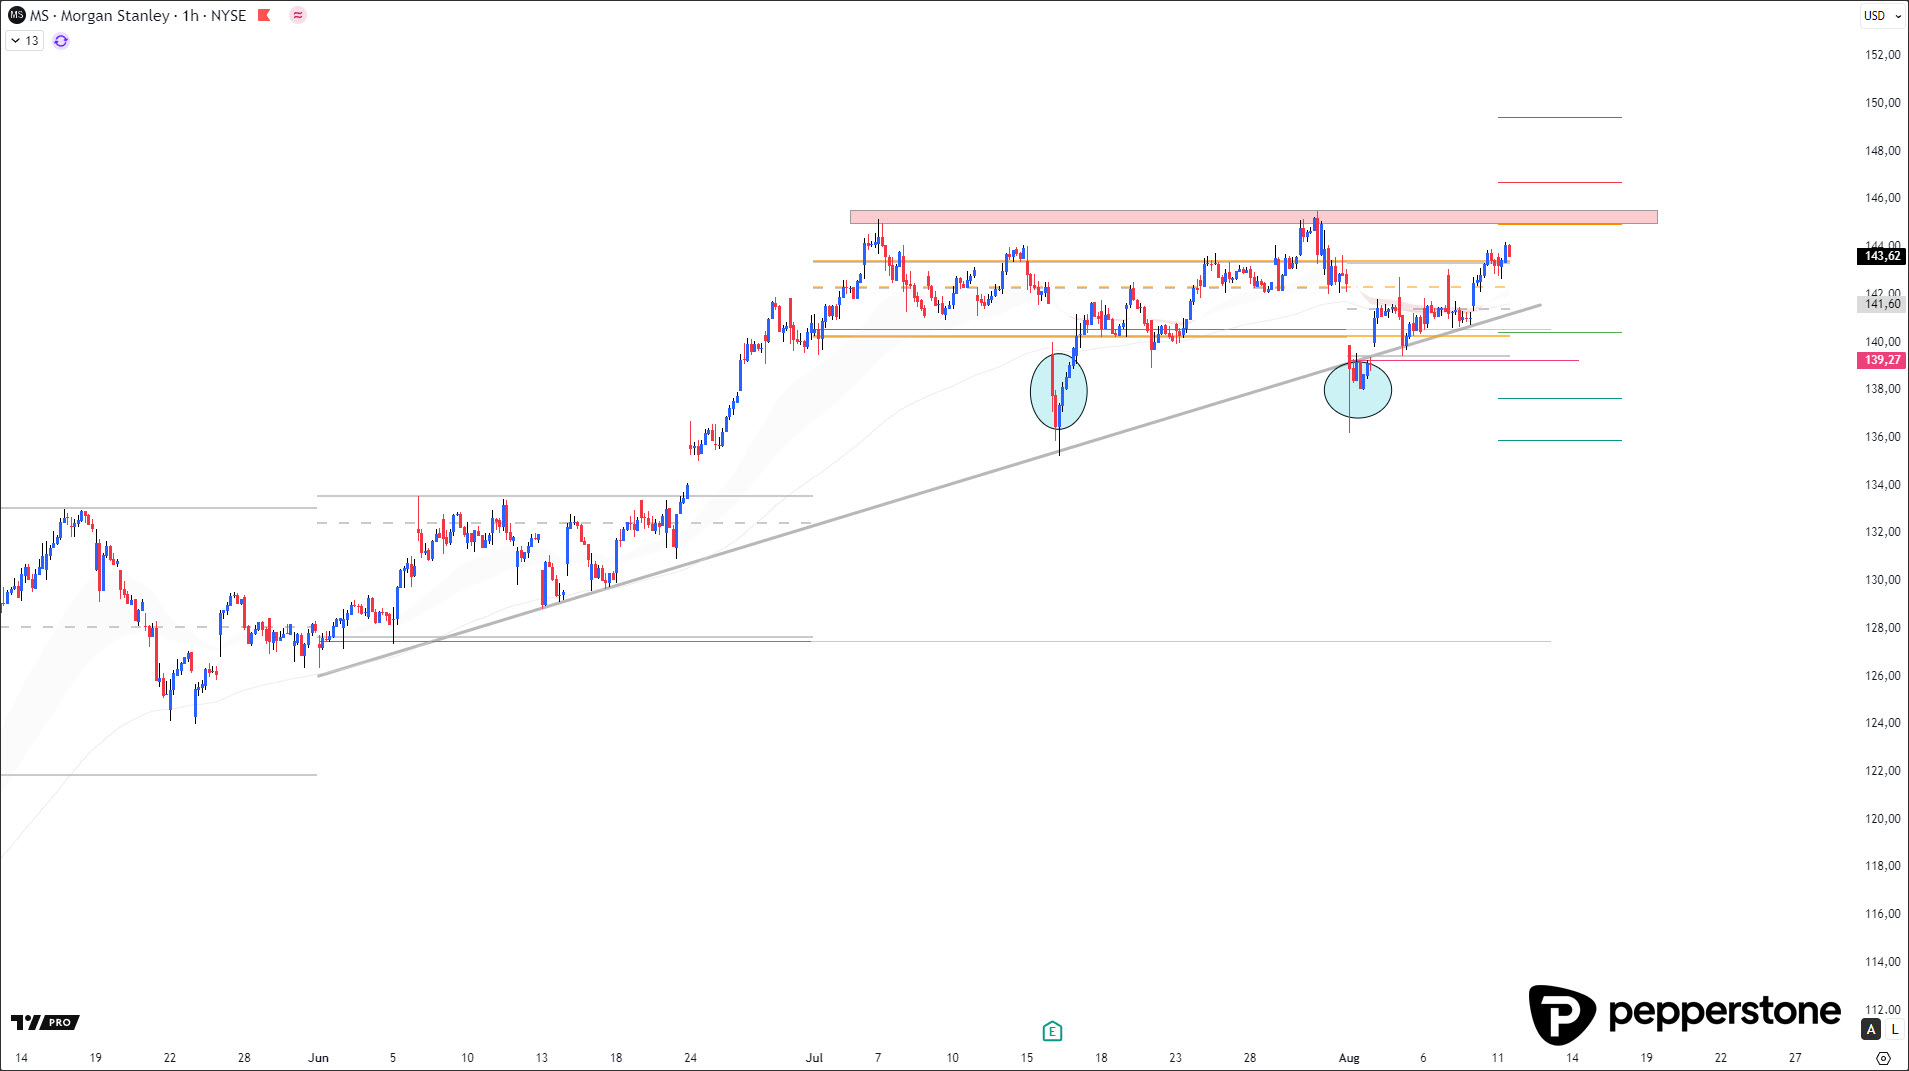
Task: Click the earnings E marker icon
Action: pyautogui.click(x=1052, y=1031)
